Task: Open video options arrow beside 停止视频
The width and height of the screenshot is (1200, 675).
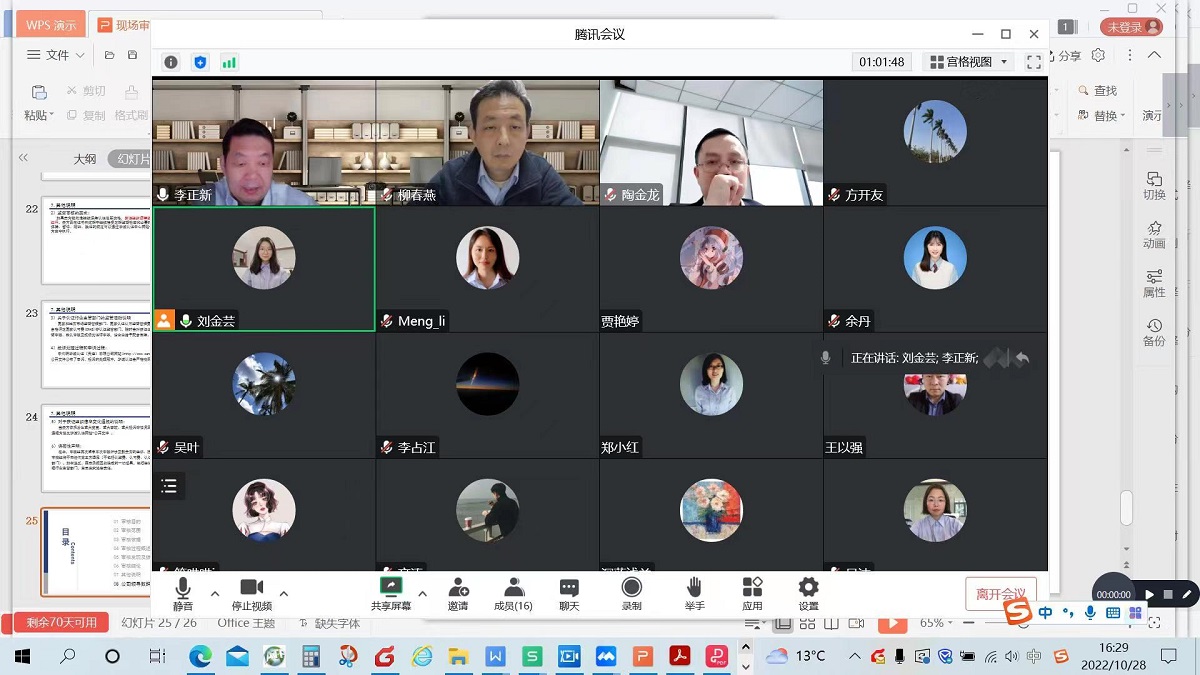Action: [x=284, y=593]
